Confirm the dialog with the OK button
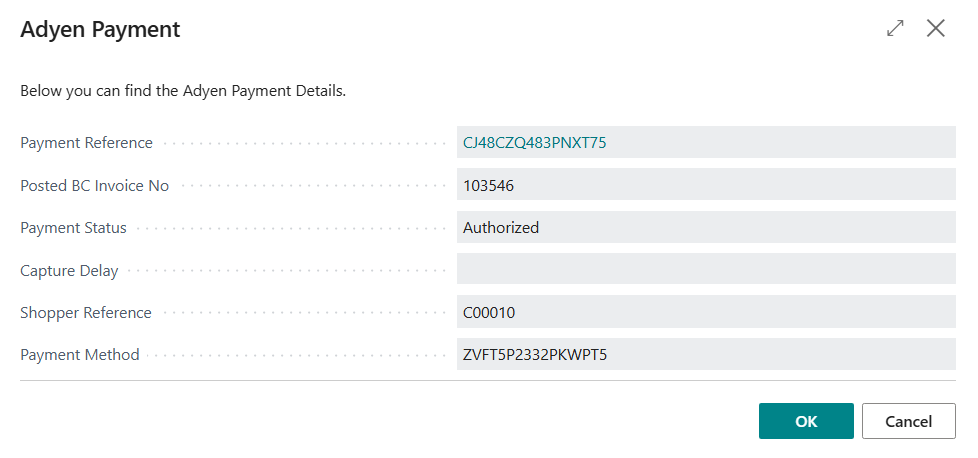The image size is (978, 458). click(806, 421)
